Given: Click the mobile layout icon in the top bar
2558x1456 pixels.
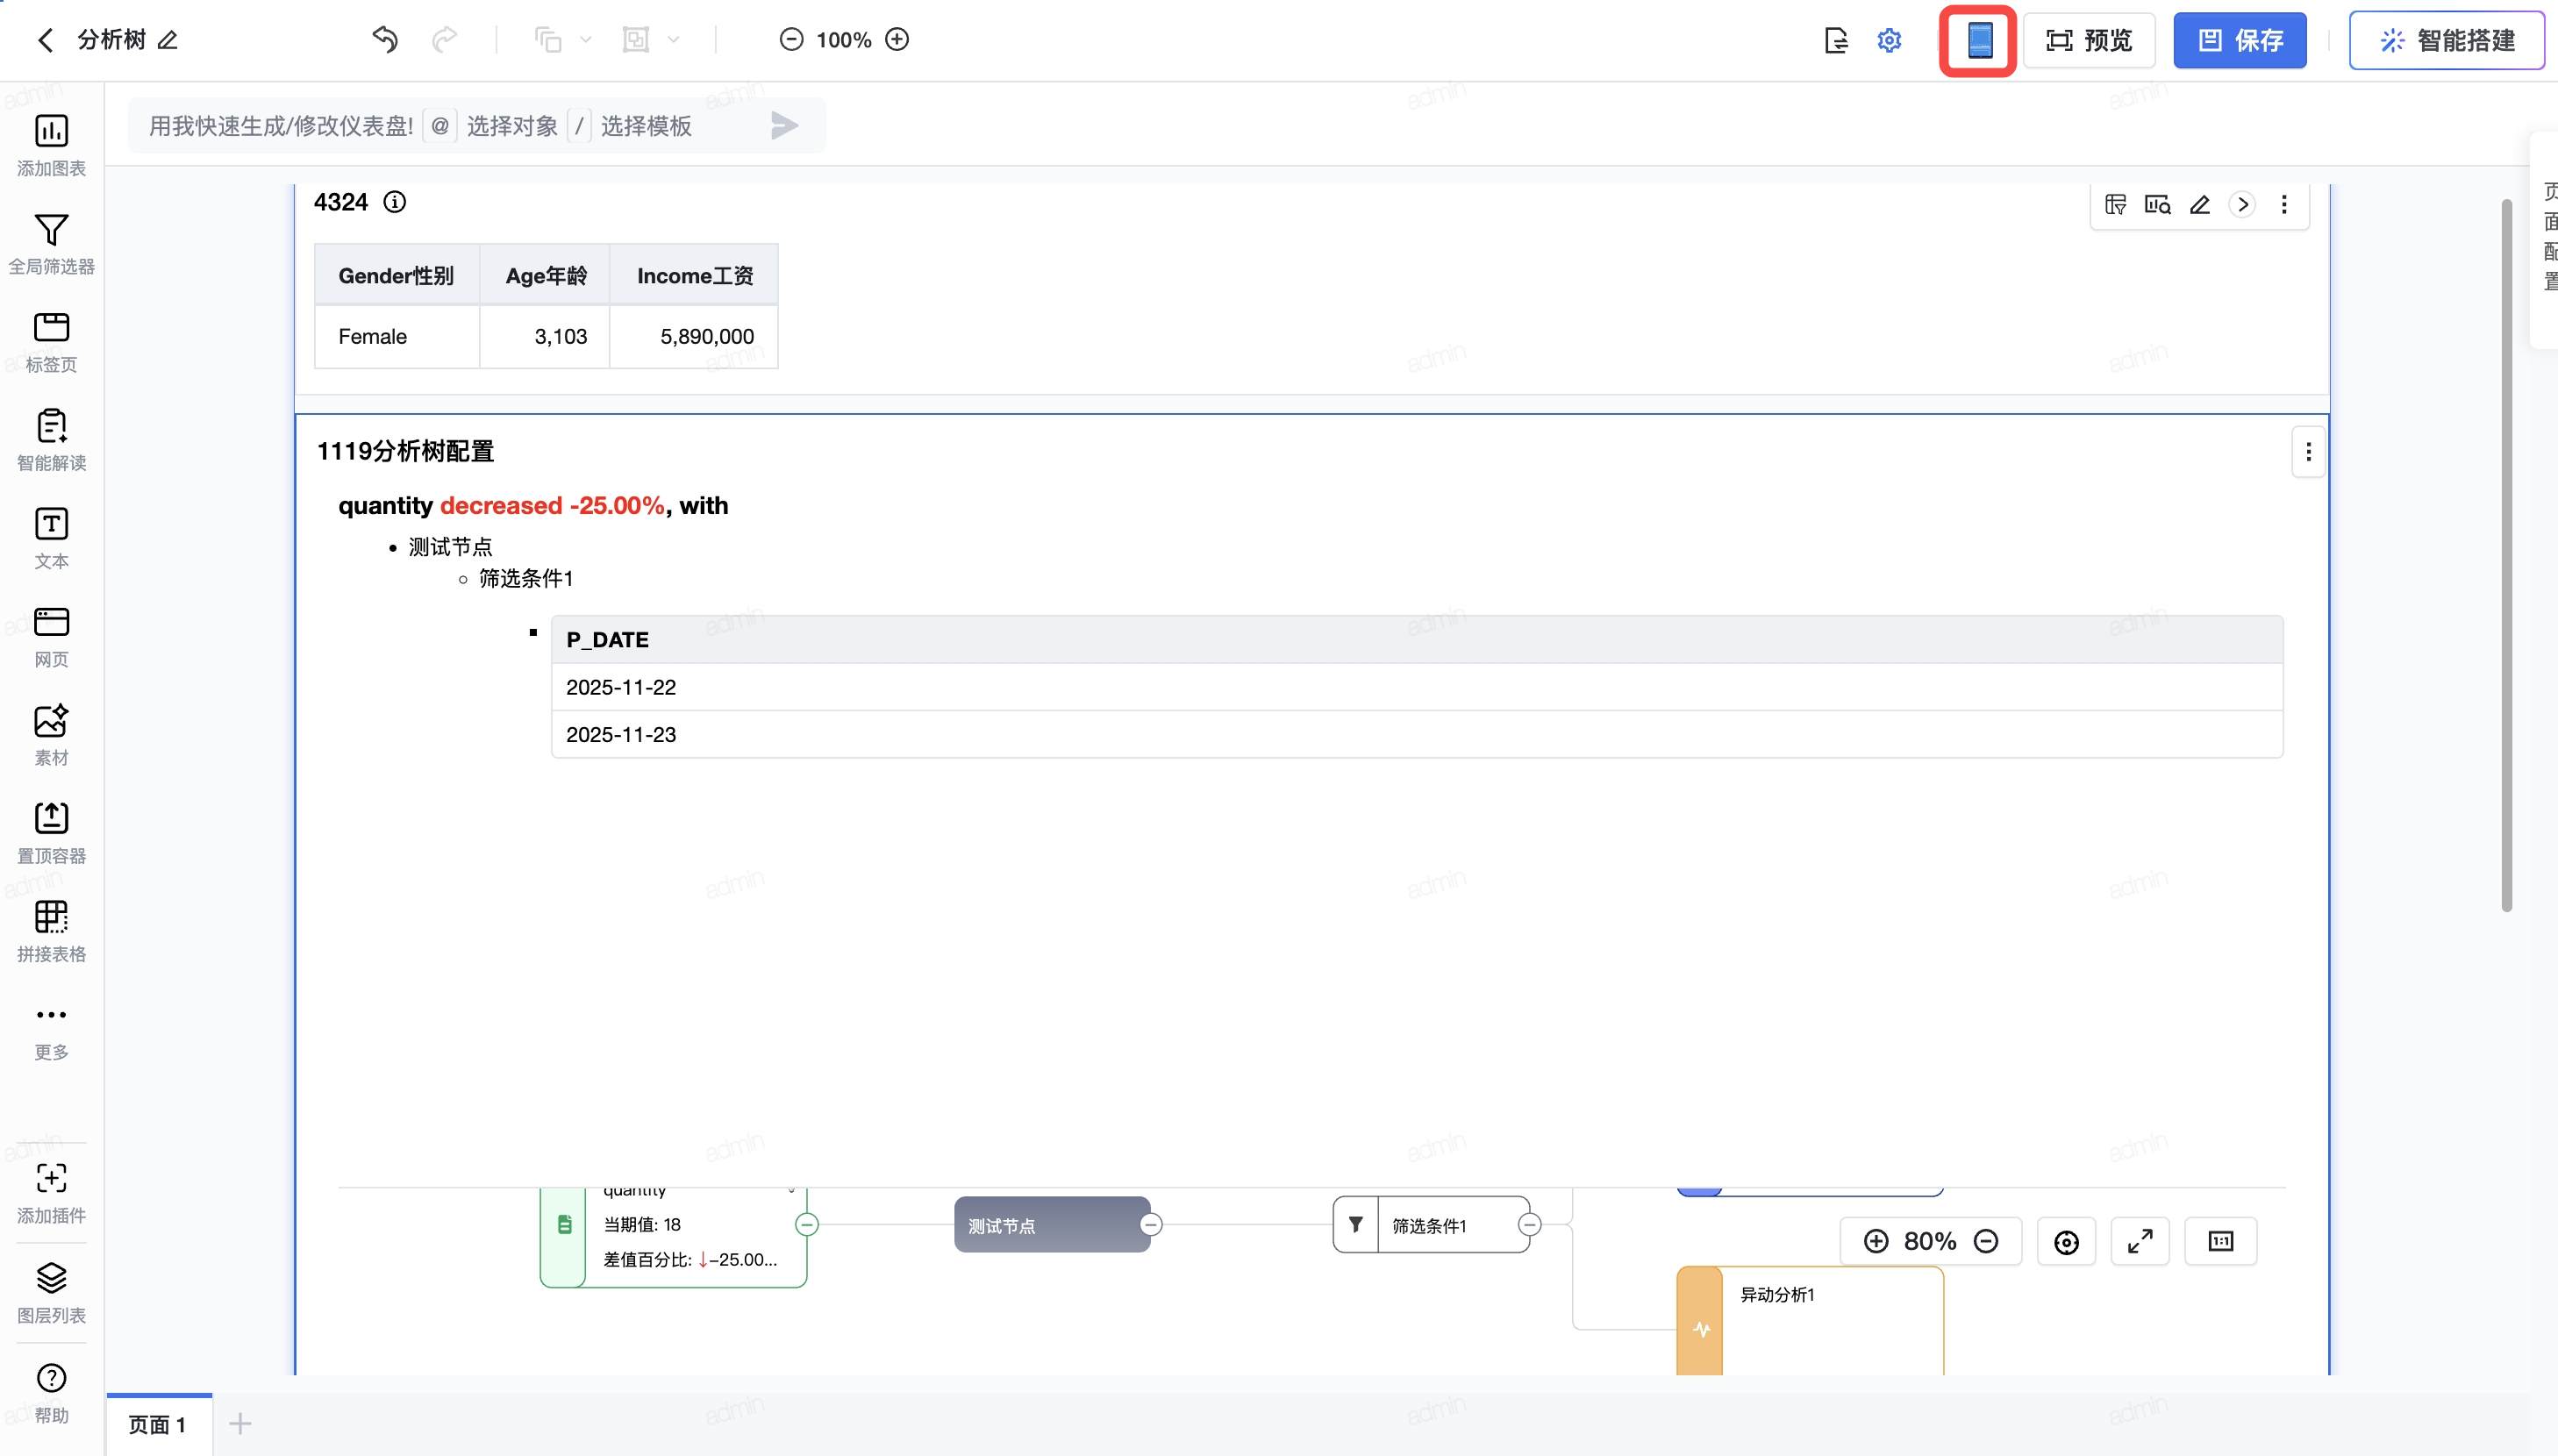Looking at the screenshot, I should (1978, 40).
